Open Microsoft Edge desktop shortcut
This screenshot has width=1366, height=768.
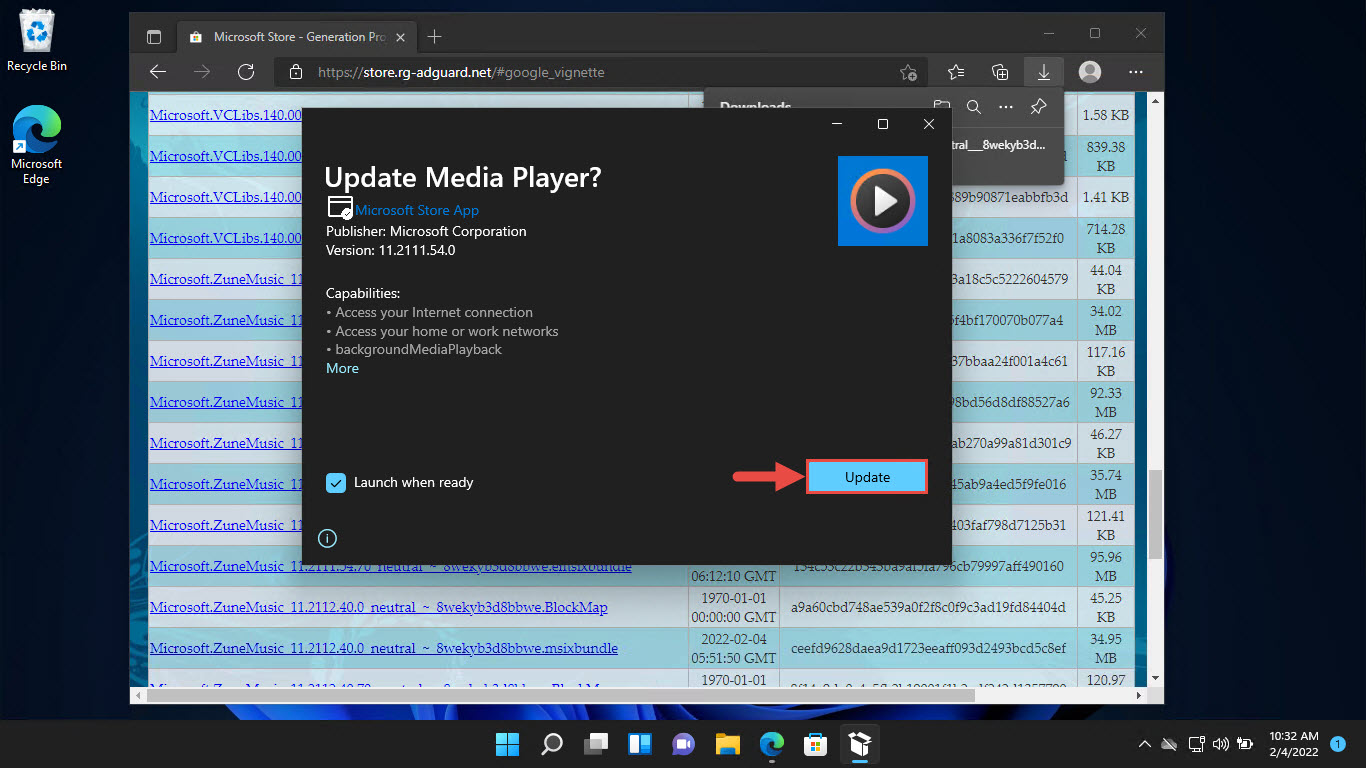click(36, 146)
